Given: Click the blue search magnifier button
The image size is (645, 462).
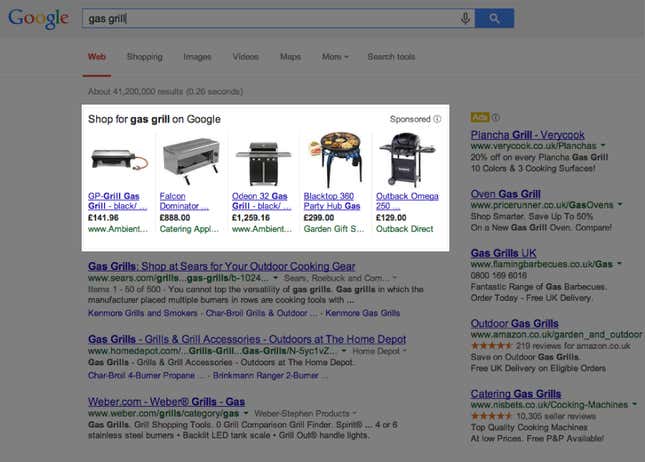Looking at the screenshot, I should click(x=494, y=19).
